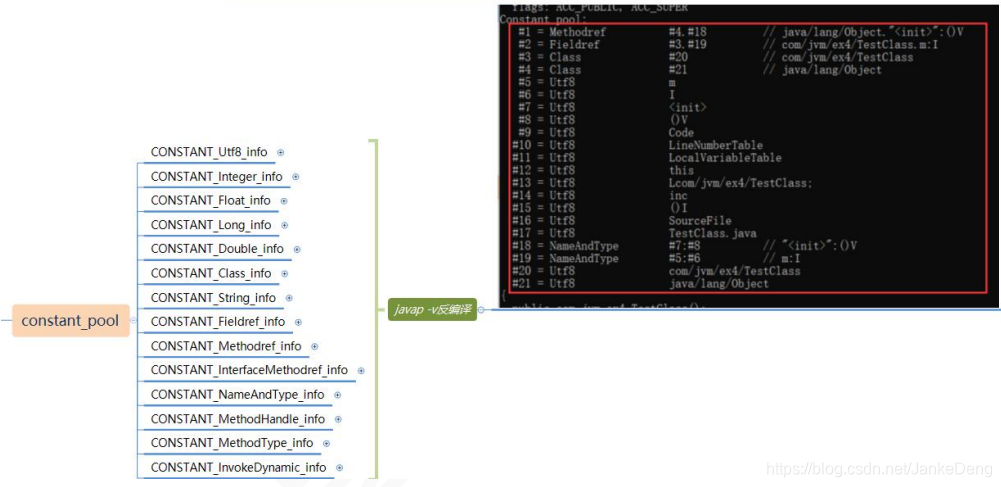The width and height of the screenshot is (1001, 487).
Task: Expand the CONSTANT_Long_info node
Action: (x=285, y=225)
